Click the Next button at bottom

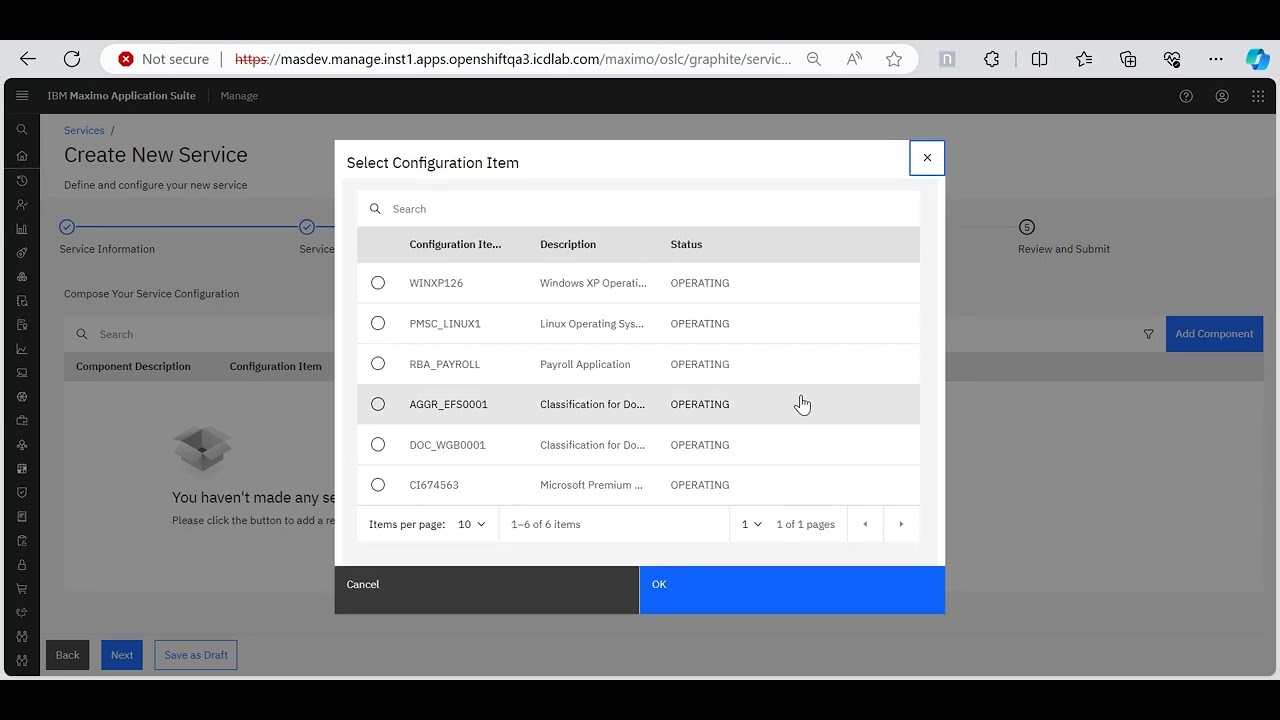(x=122, y=655)
